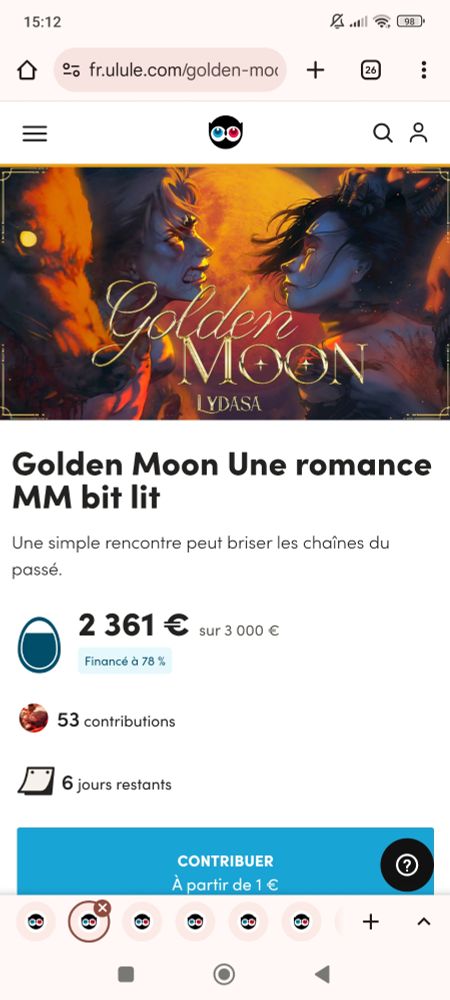Tap the egg-shaped funding progress gauge
Image resolution: width=450 pixels, height=1000 pixels.
(38, 644)
